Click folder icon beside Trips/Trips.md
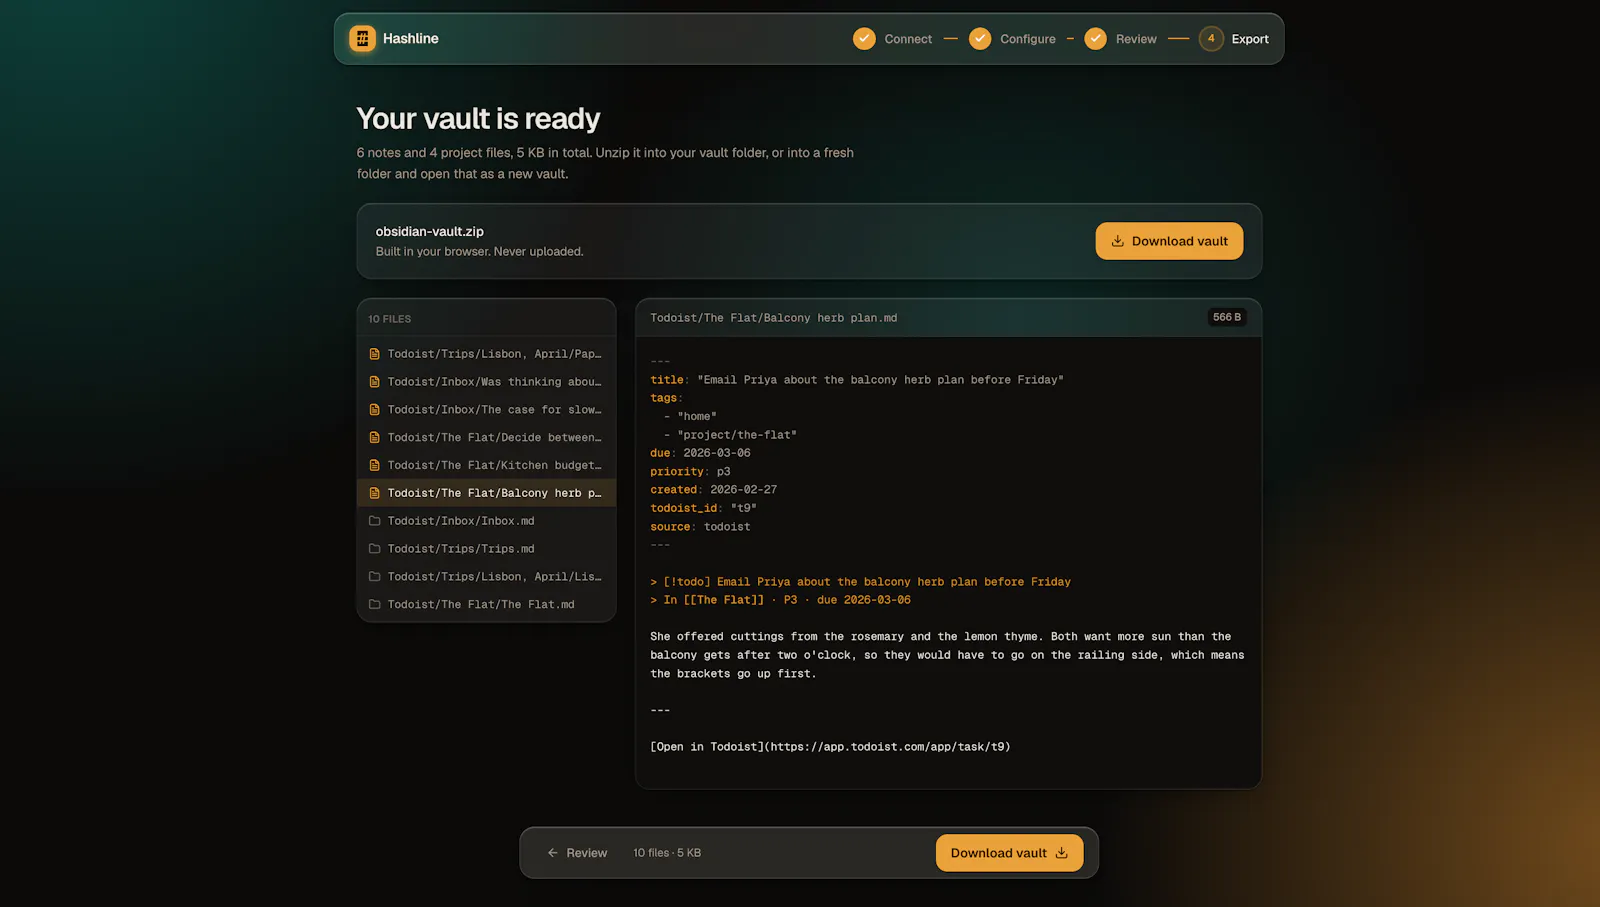Image resolution: width=1600 pixels, height=907 pixels. tap(375, 549)
